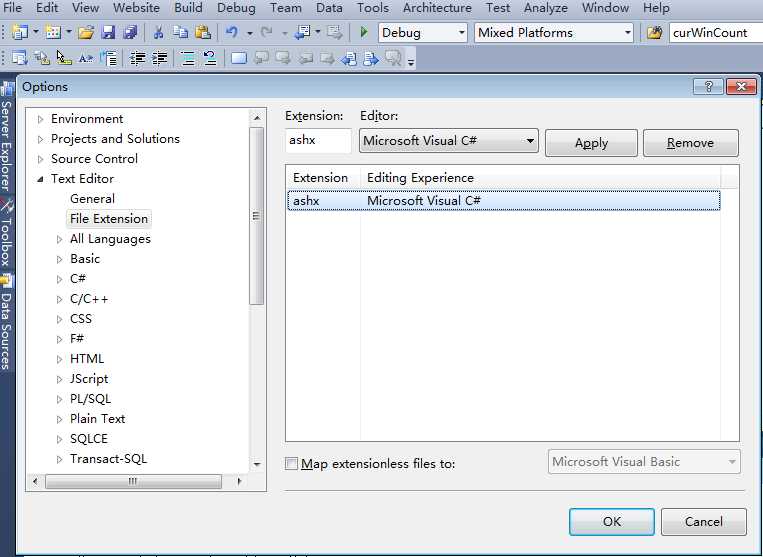
Task: Click the Apply button
Action: pyautogui.click(x=591, y=143)
